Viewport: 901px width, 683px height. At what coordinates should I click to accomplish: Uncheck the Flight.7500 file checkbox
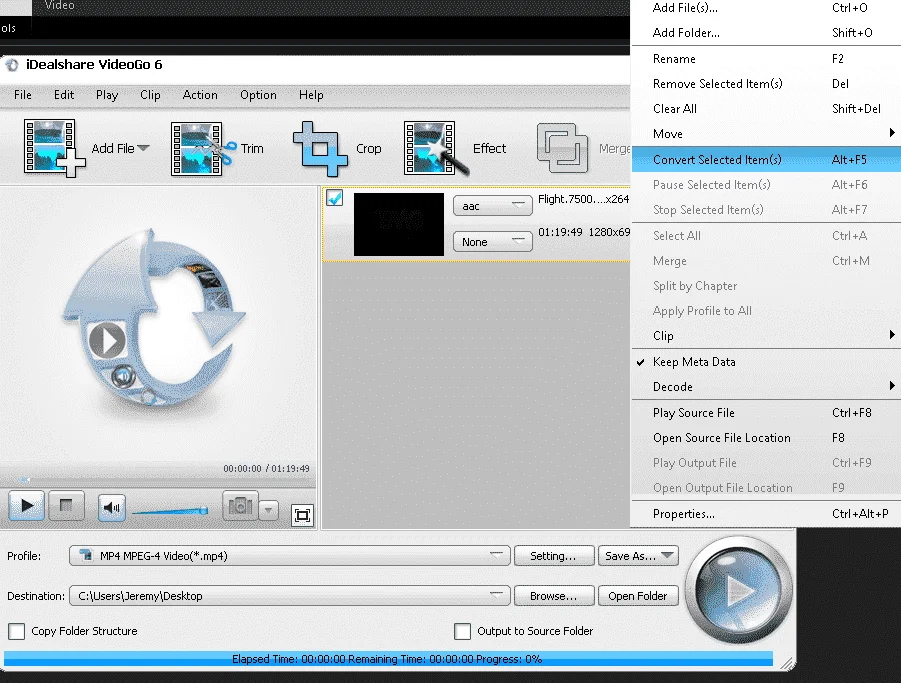(x=334, y=198)
